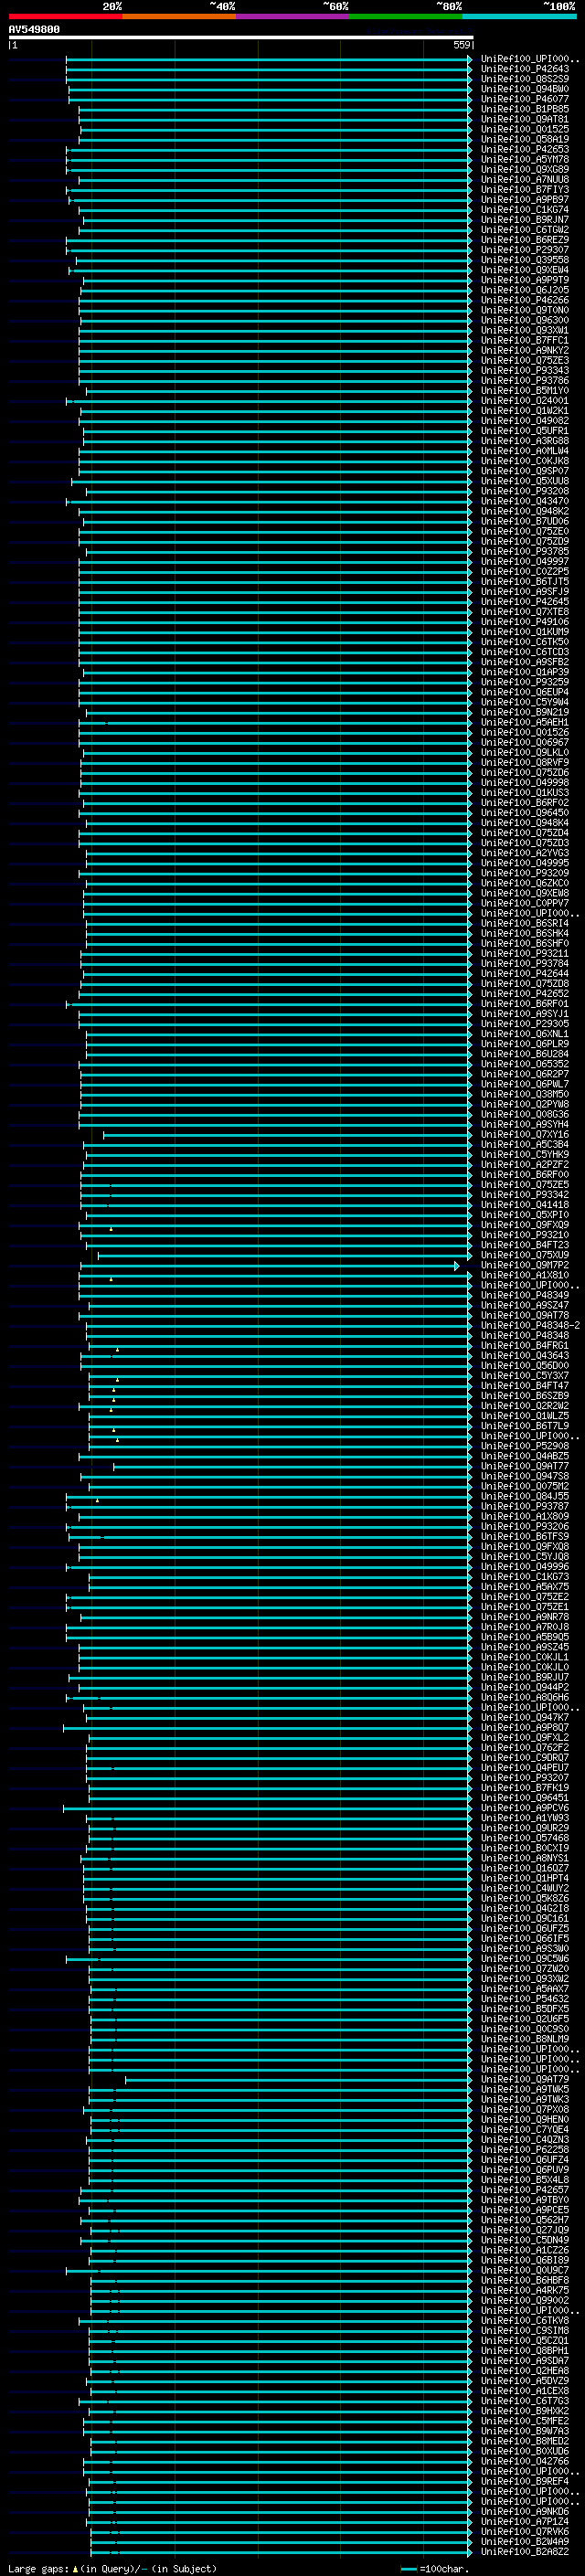Select the UniRef100_P93343 hit label

525,370
